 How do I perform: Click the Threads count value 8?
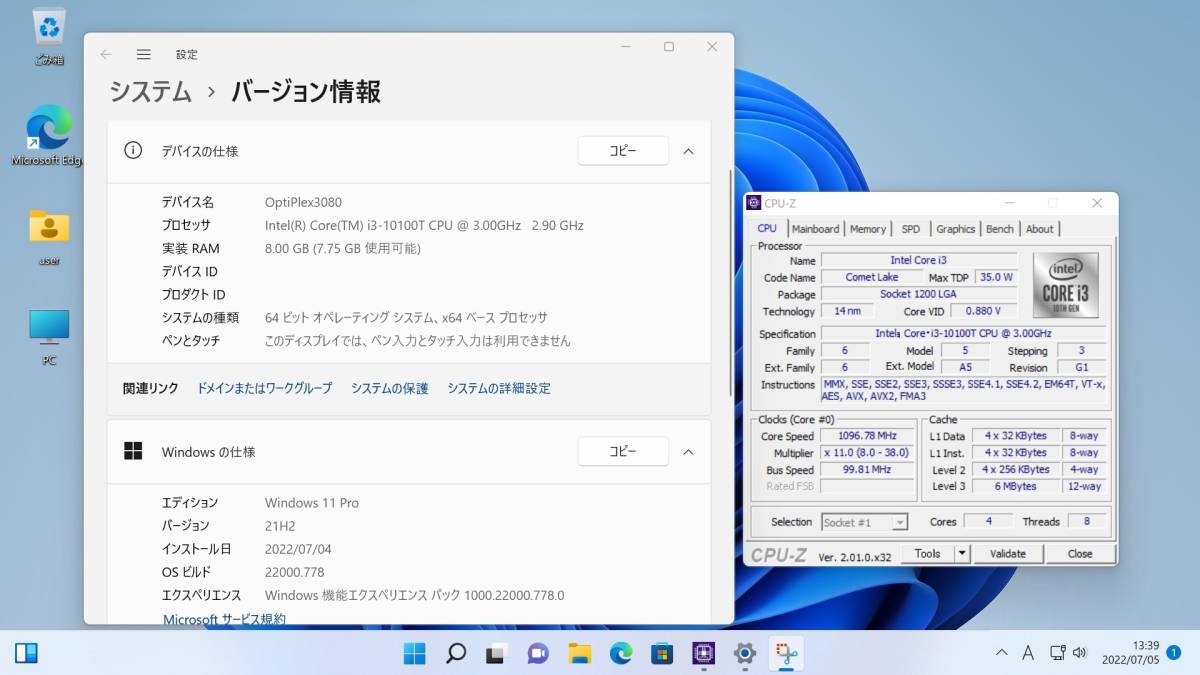click(1085, 522)
